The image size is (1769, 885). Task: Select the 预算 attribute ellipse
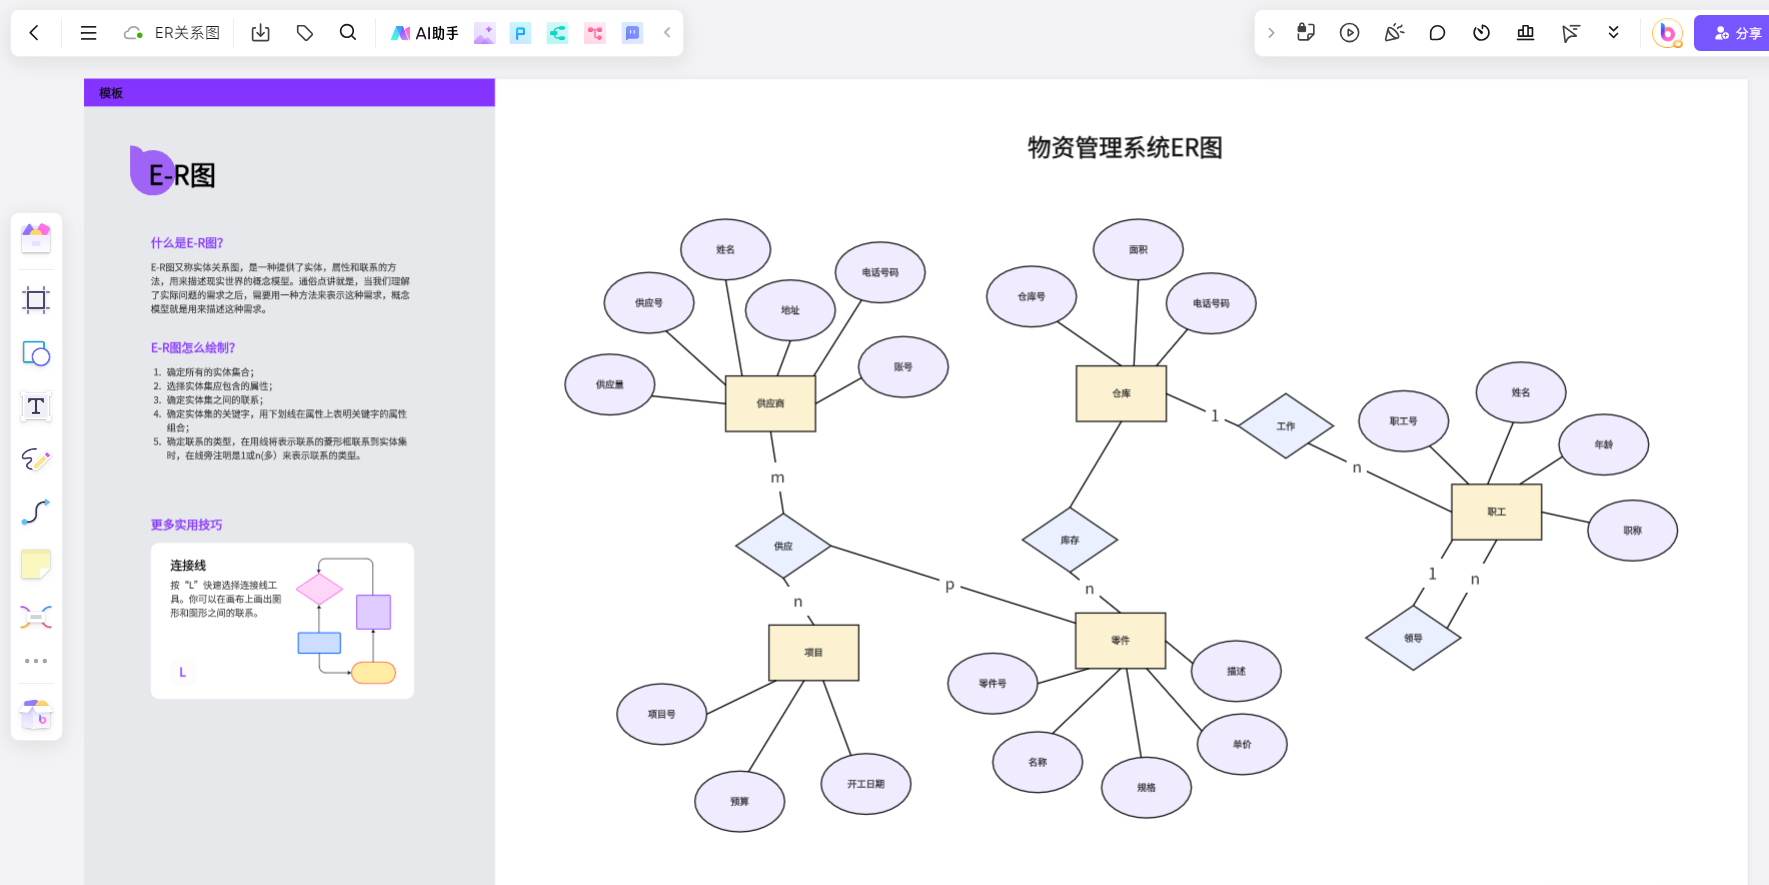point(740,802)
